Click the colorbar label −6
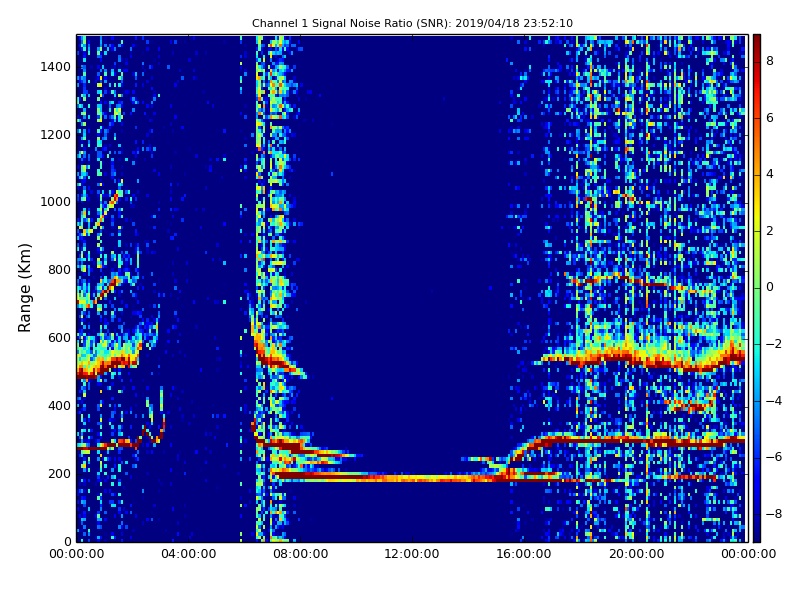Screen dimensions: 800x600 click(774, 457)
